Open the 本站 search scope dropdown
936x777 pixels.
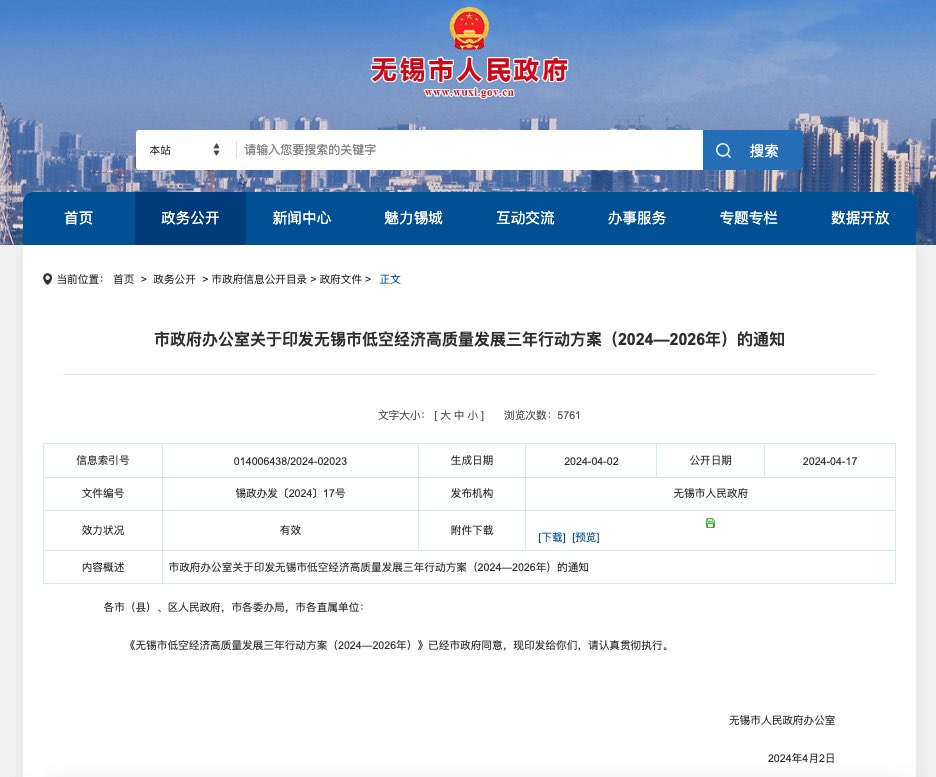click(184, 150)
